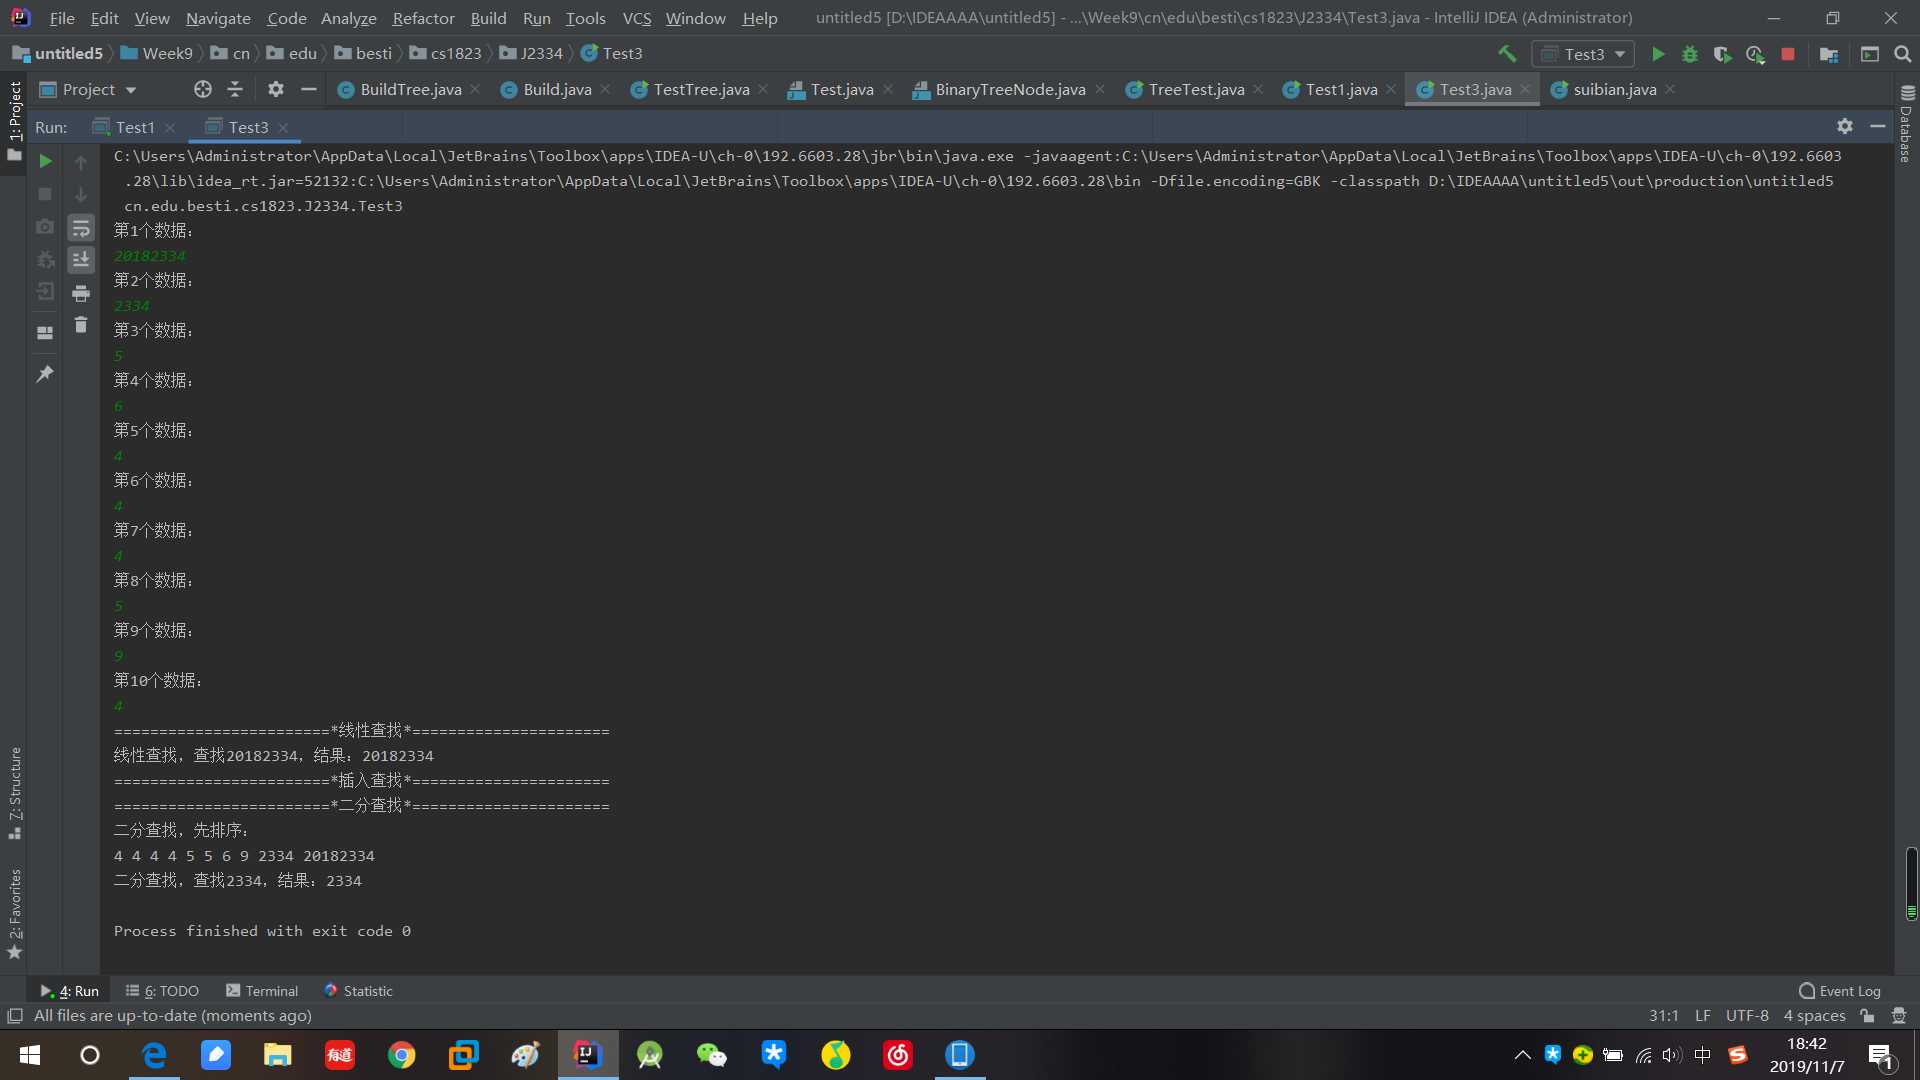Start debugging with the bug icon
The height and width of the screenshot is (1080, 1920).
click(1690, 54)
